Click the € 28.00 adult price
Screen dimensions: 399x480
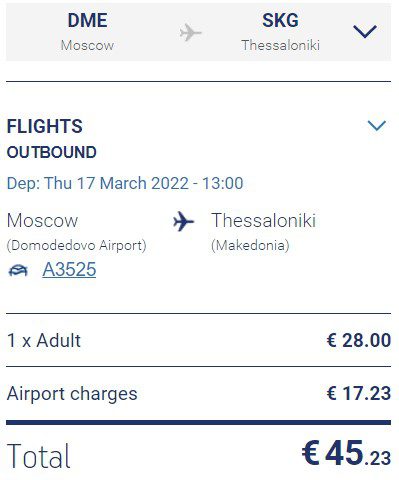[359, 340]
